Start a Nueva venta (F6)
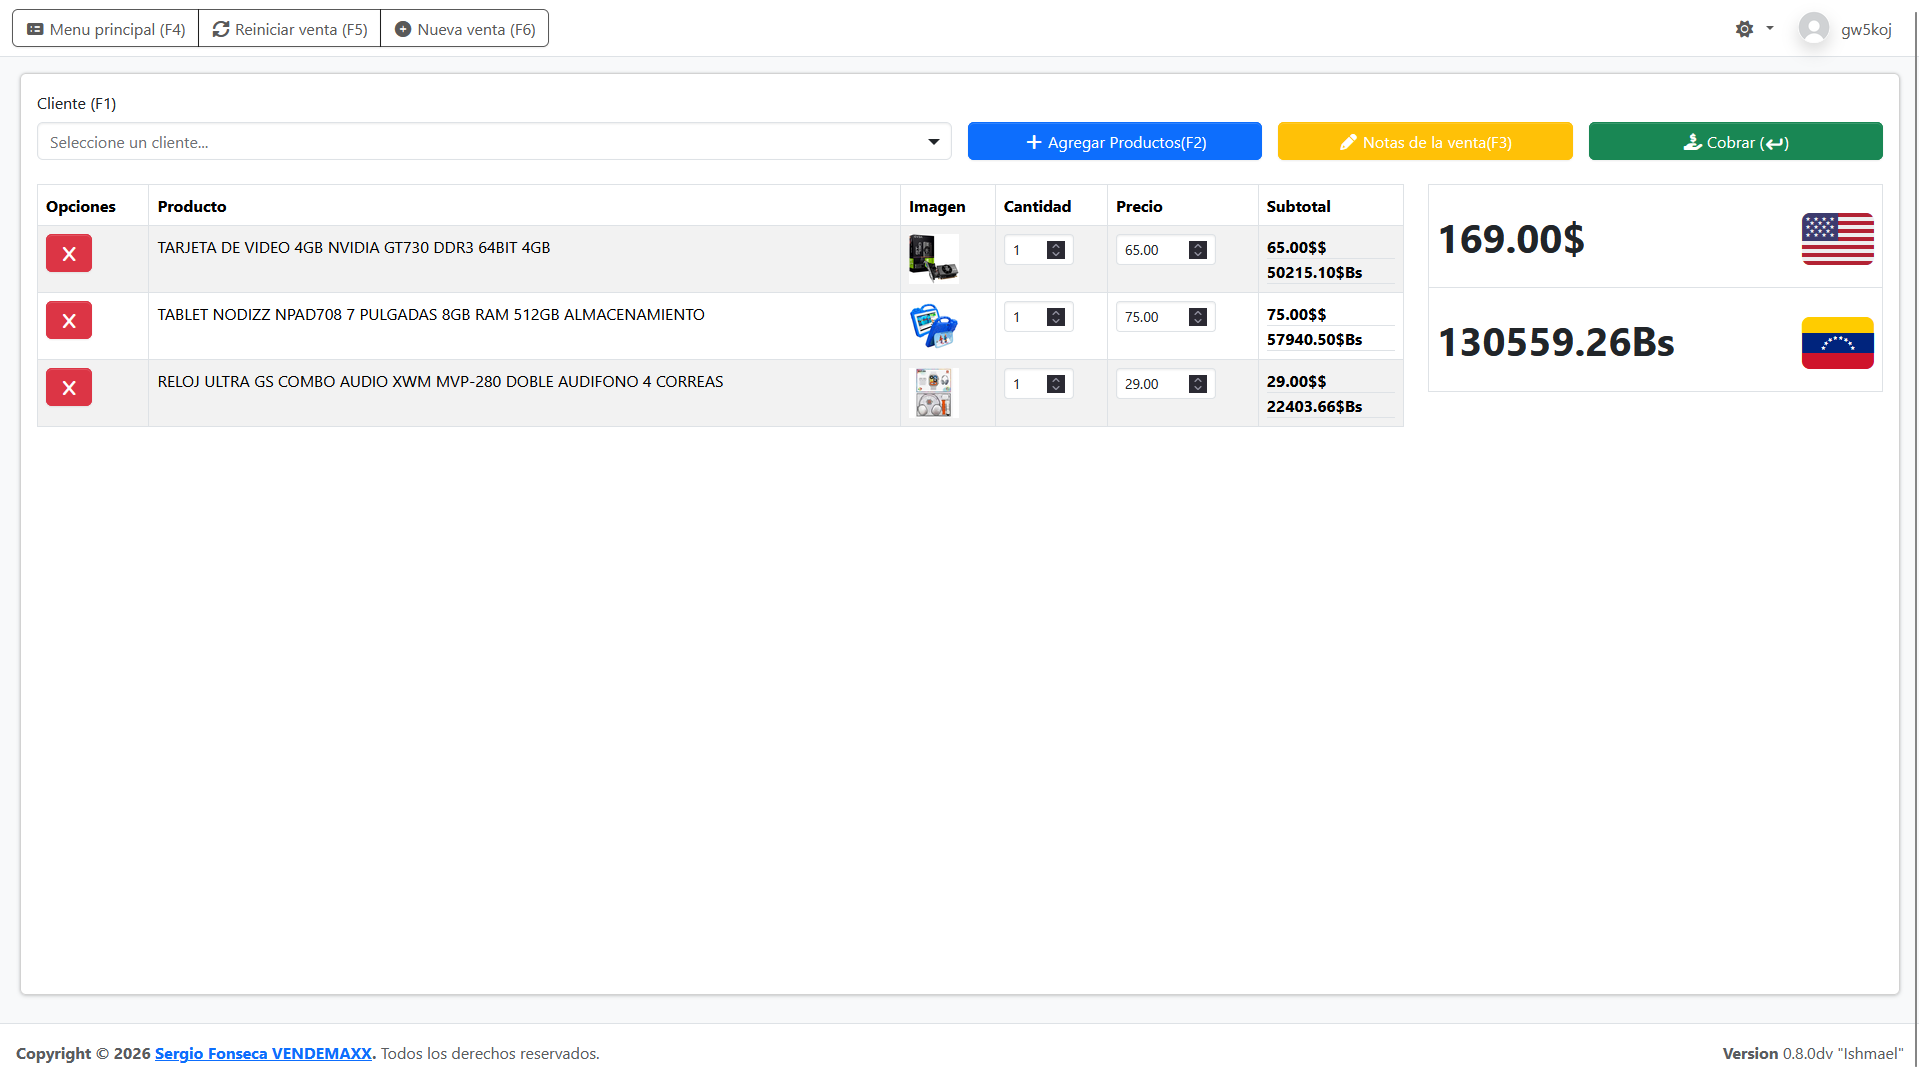Image resolution: width=1919 pixels, height=1079 pixels. tap(465, 29)
